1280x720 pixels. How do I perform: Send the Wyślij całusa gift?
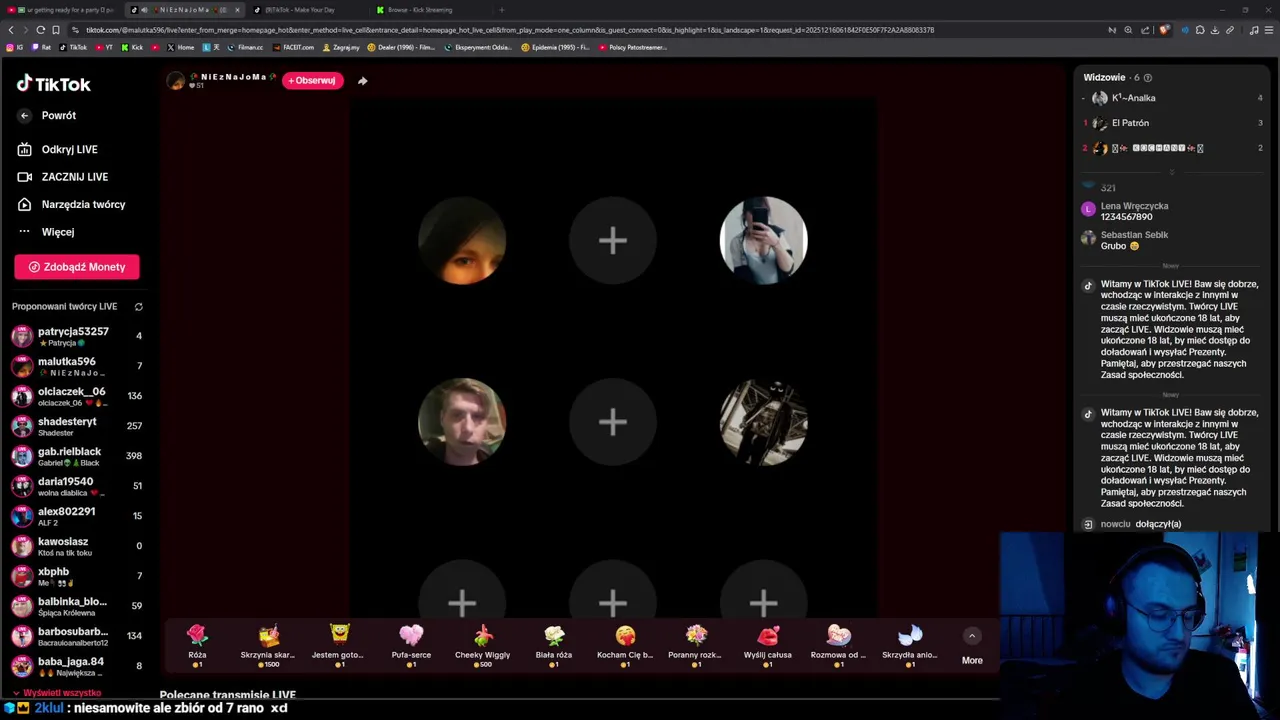[x=768, y=645]
